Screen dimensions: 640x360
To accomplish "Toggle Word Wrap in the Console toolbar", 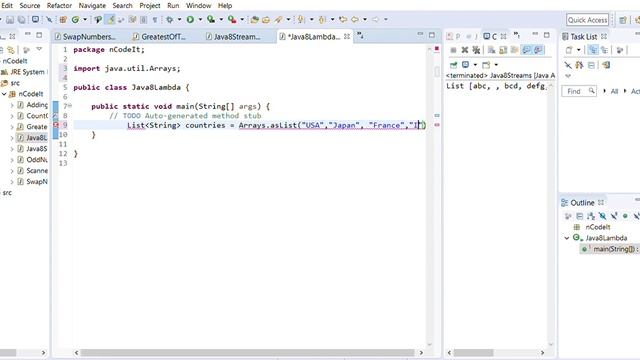I will (x=515, y=50).
